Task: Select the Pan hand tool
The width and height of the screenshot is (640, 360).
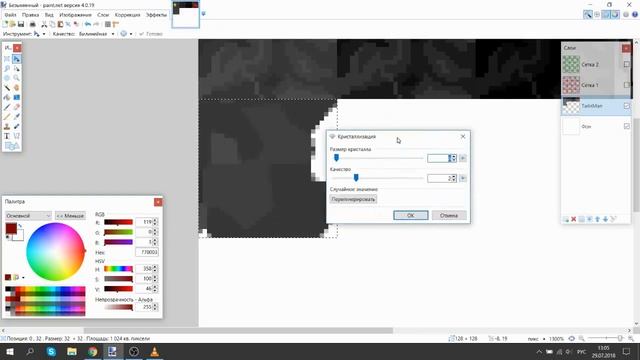Action: pos(17,88)
